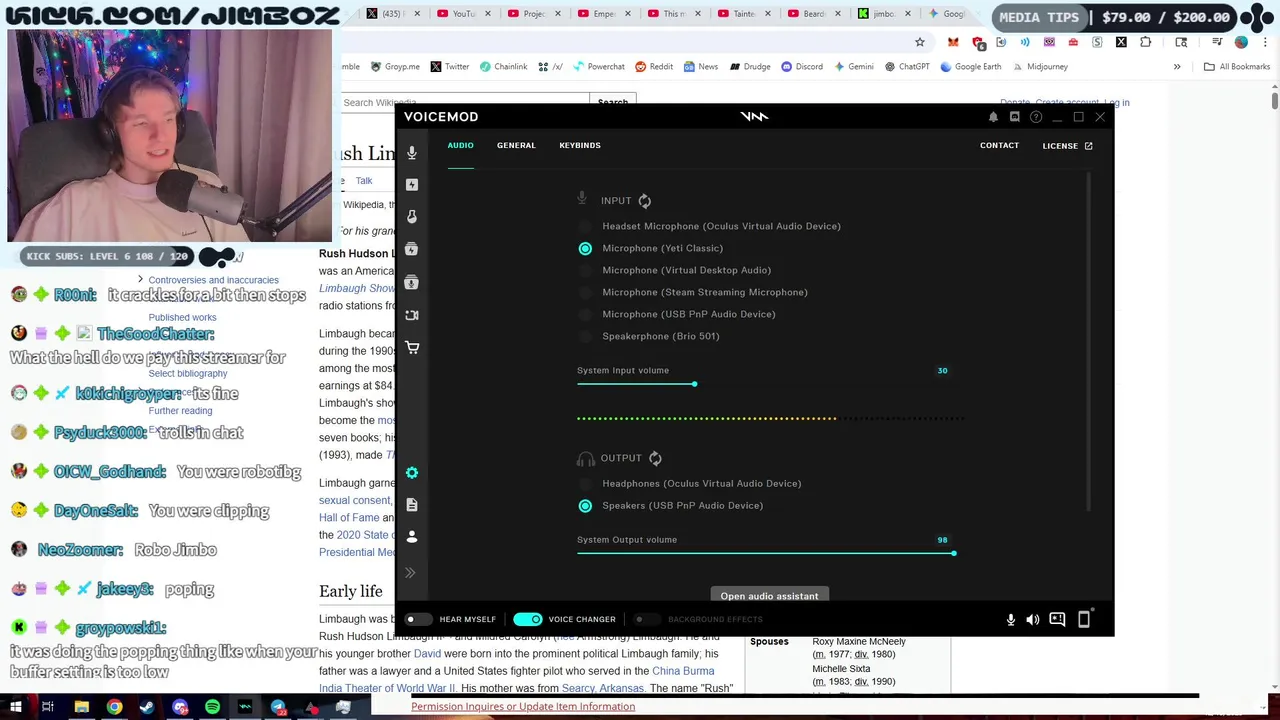Switch to the General settings tab
The image size is (1280, 720).
point(516,145)
